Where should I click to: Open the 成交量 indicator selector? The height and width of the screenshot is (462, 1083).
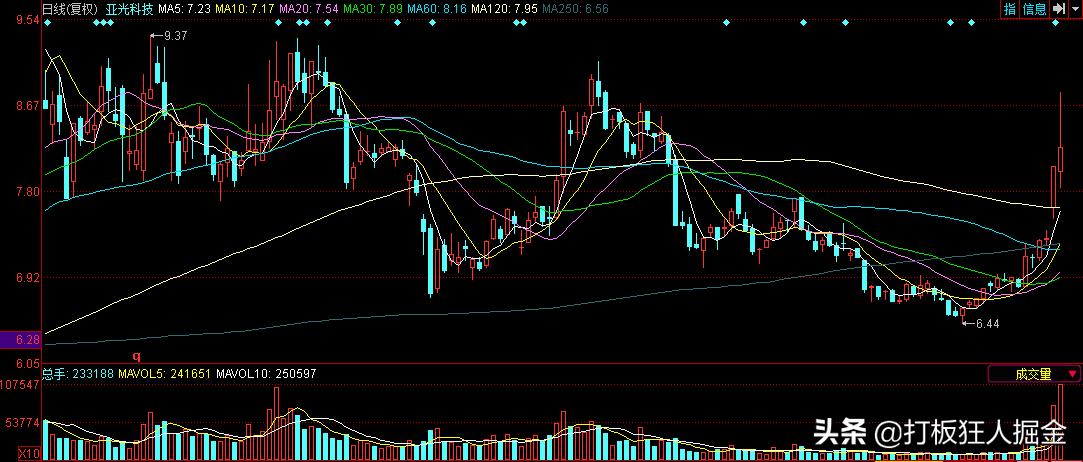point(1033,374)
